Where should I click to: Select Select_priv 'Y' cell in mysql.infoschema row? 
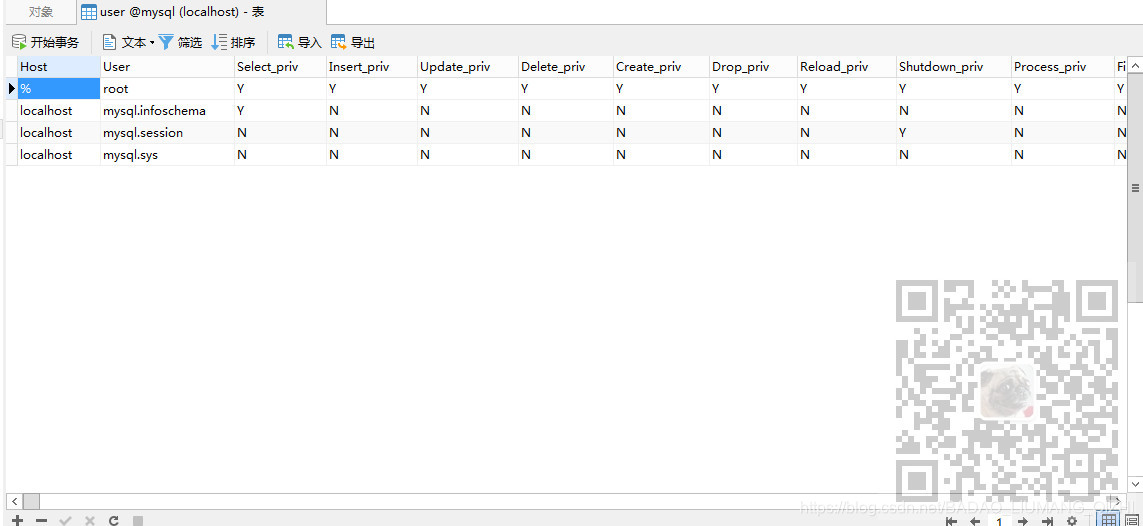280,111
